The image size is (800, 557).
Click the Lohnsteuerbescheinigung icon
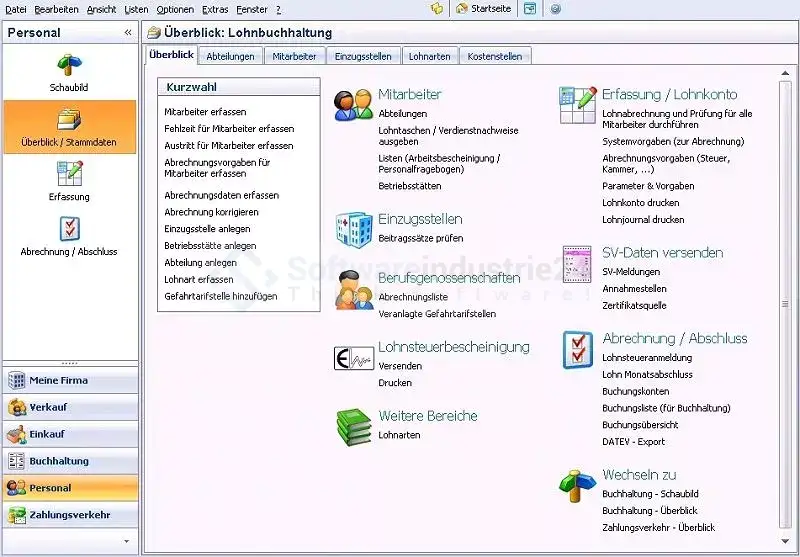coord(353,357)
